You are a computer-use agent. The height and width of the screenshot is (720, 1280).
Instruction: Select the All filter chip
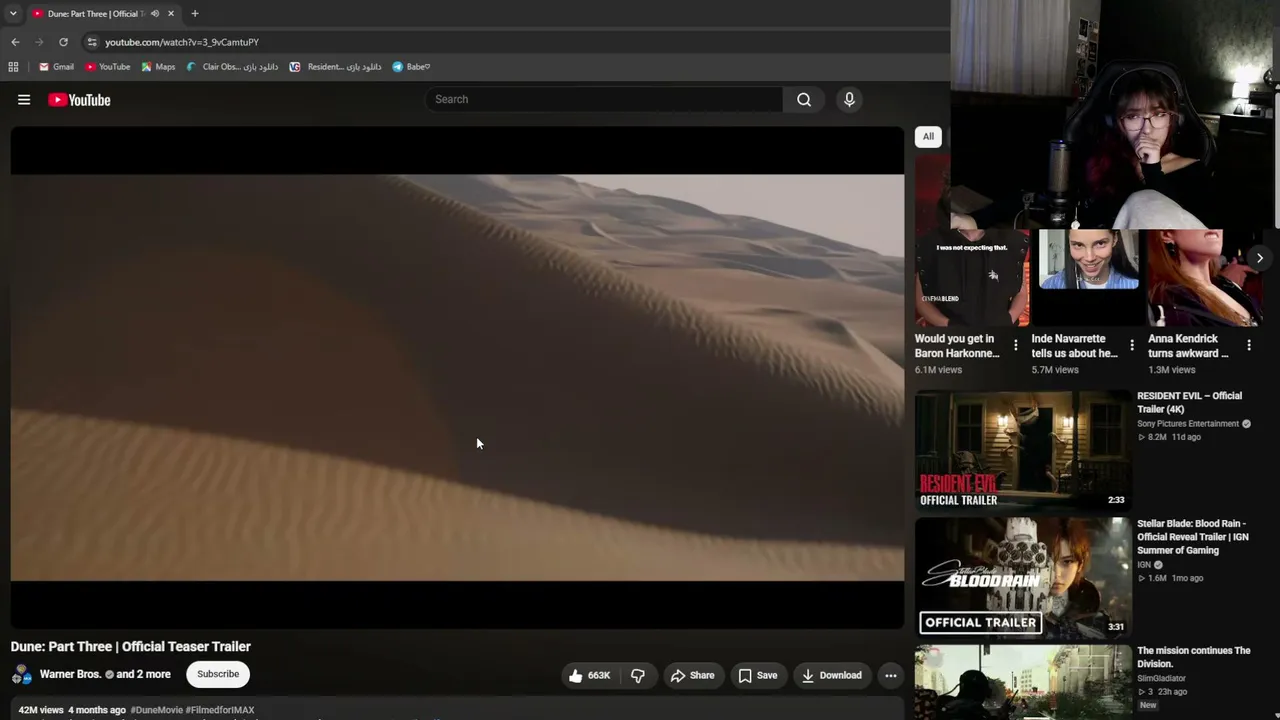[928, 137]
